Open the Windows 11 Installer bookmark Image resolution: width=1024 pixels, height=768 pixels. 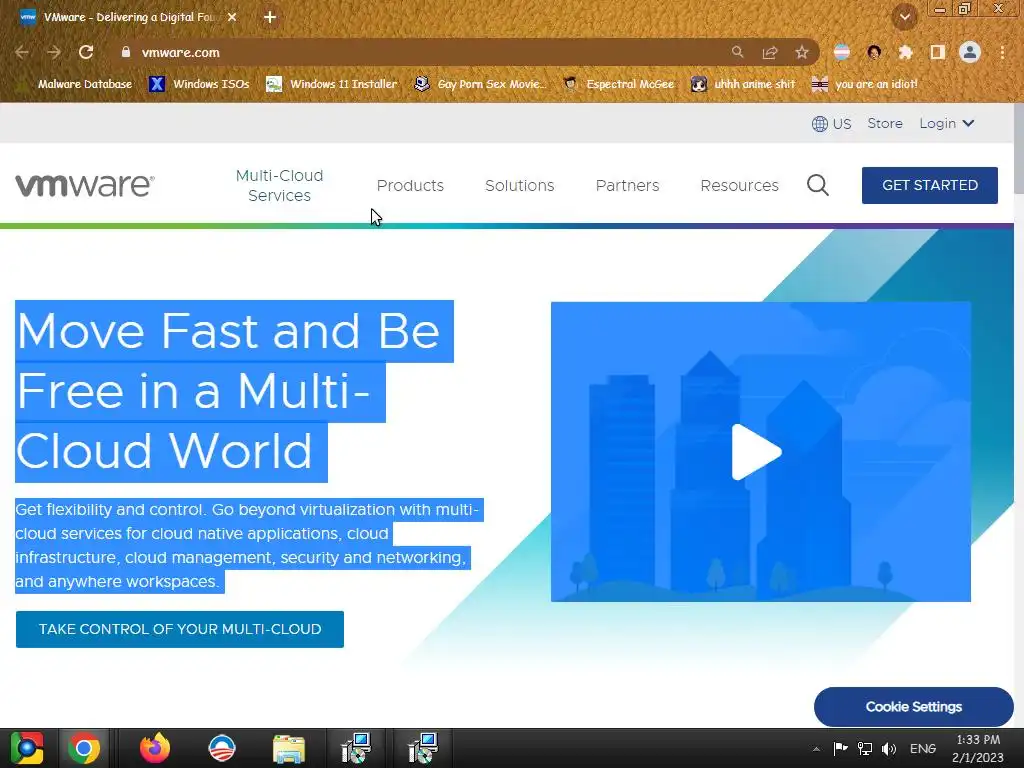pyautogui.click(x=332, y=84)
